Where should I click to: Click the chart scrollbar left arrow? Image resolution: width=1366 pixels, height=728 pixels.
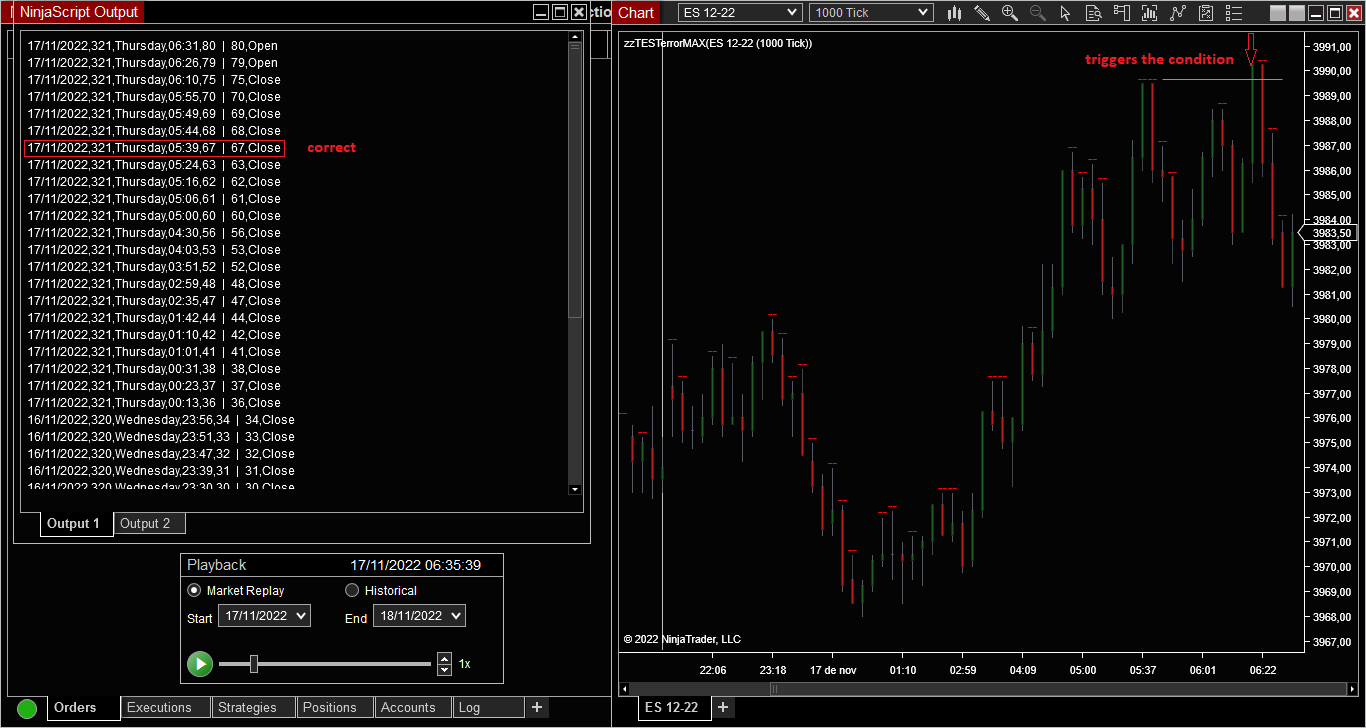[x=626, y=689]
